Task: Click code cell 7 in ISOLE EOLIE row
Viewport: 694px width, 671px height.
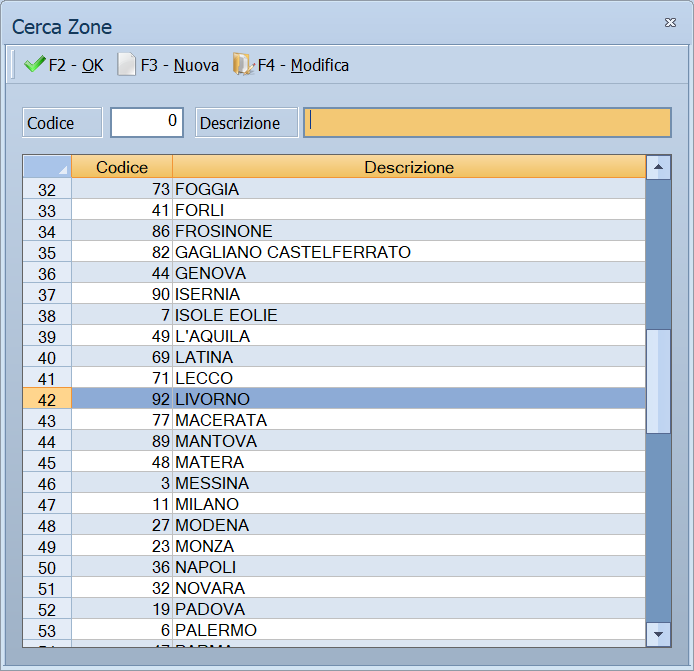Action: point(122,315)
